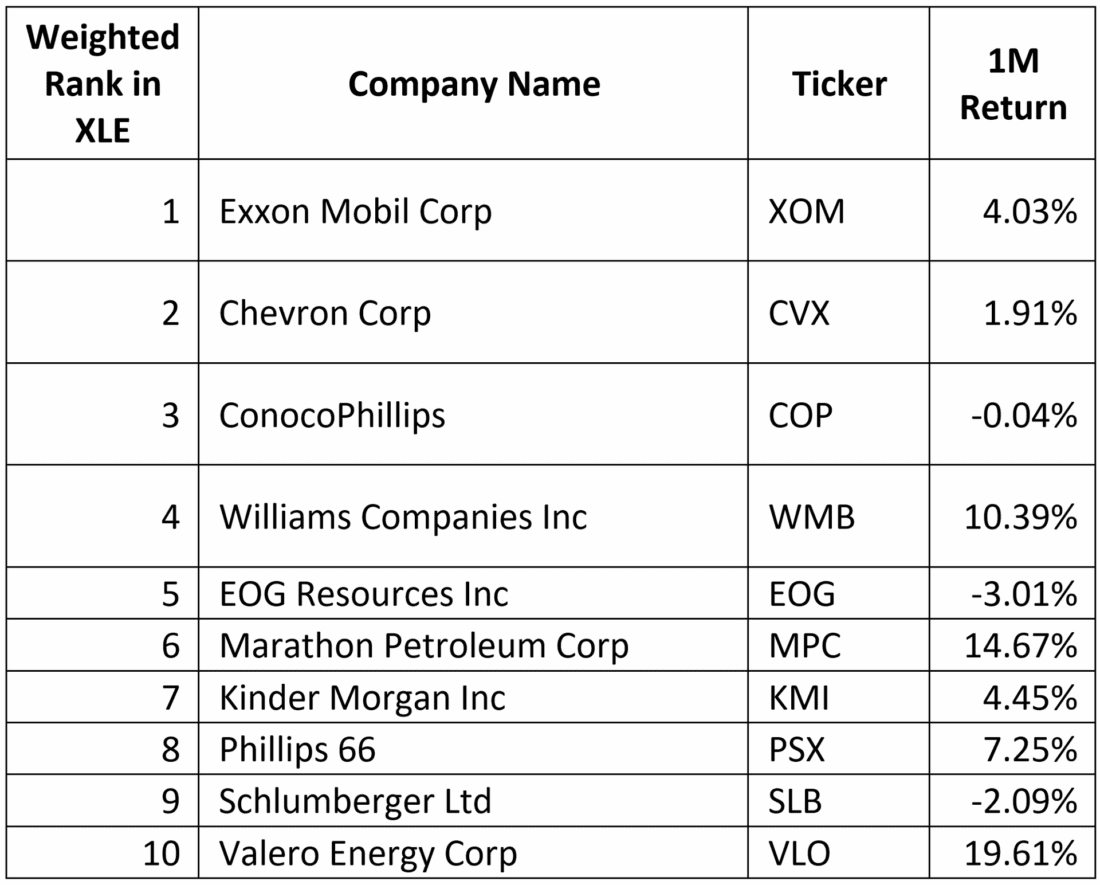Viewport: 1100px width, 885px height.
Task: Click the 1M Return column header
Action: (x=1013, y=84)
